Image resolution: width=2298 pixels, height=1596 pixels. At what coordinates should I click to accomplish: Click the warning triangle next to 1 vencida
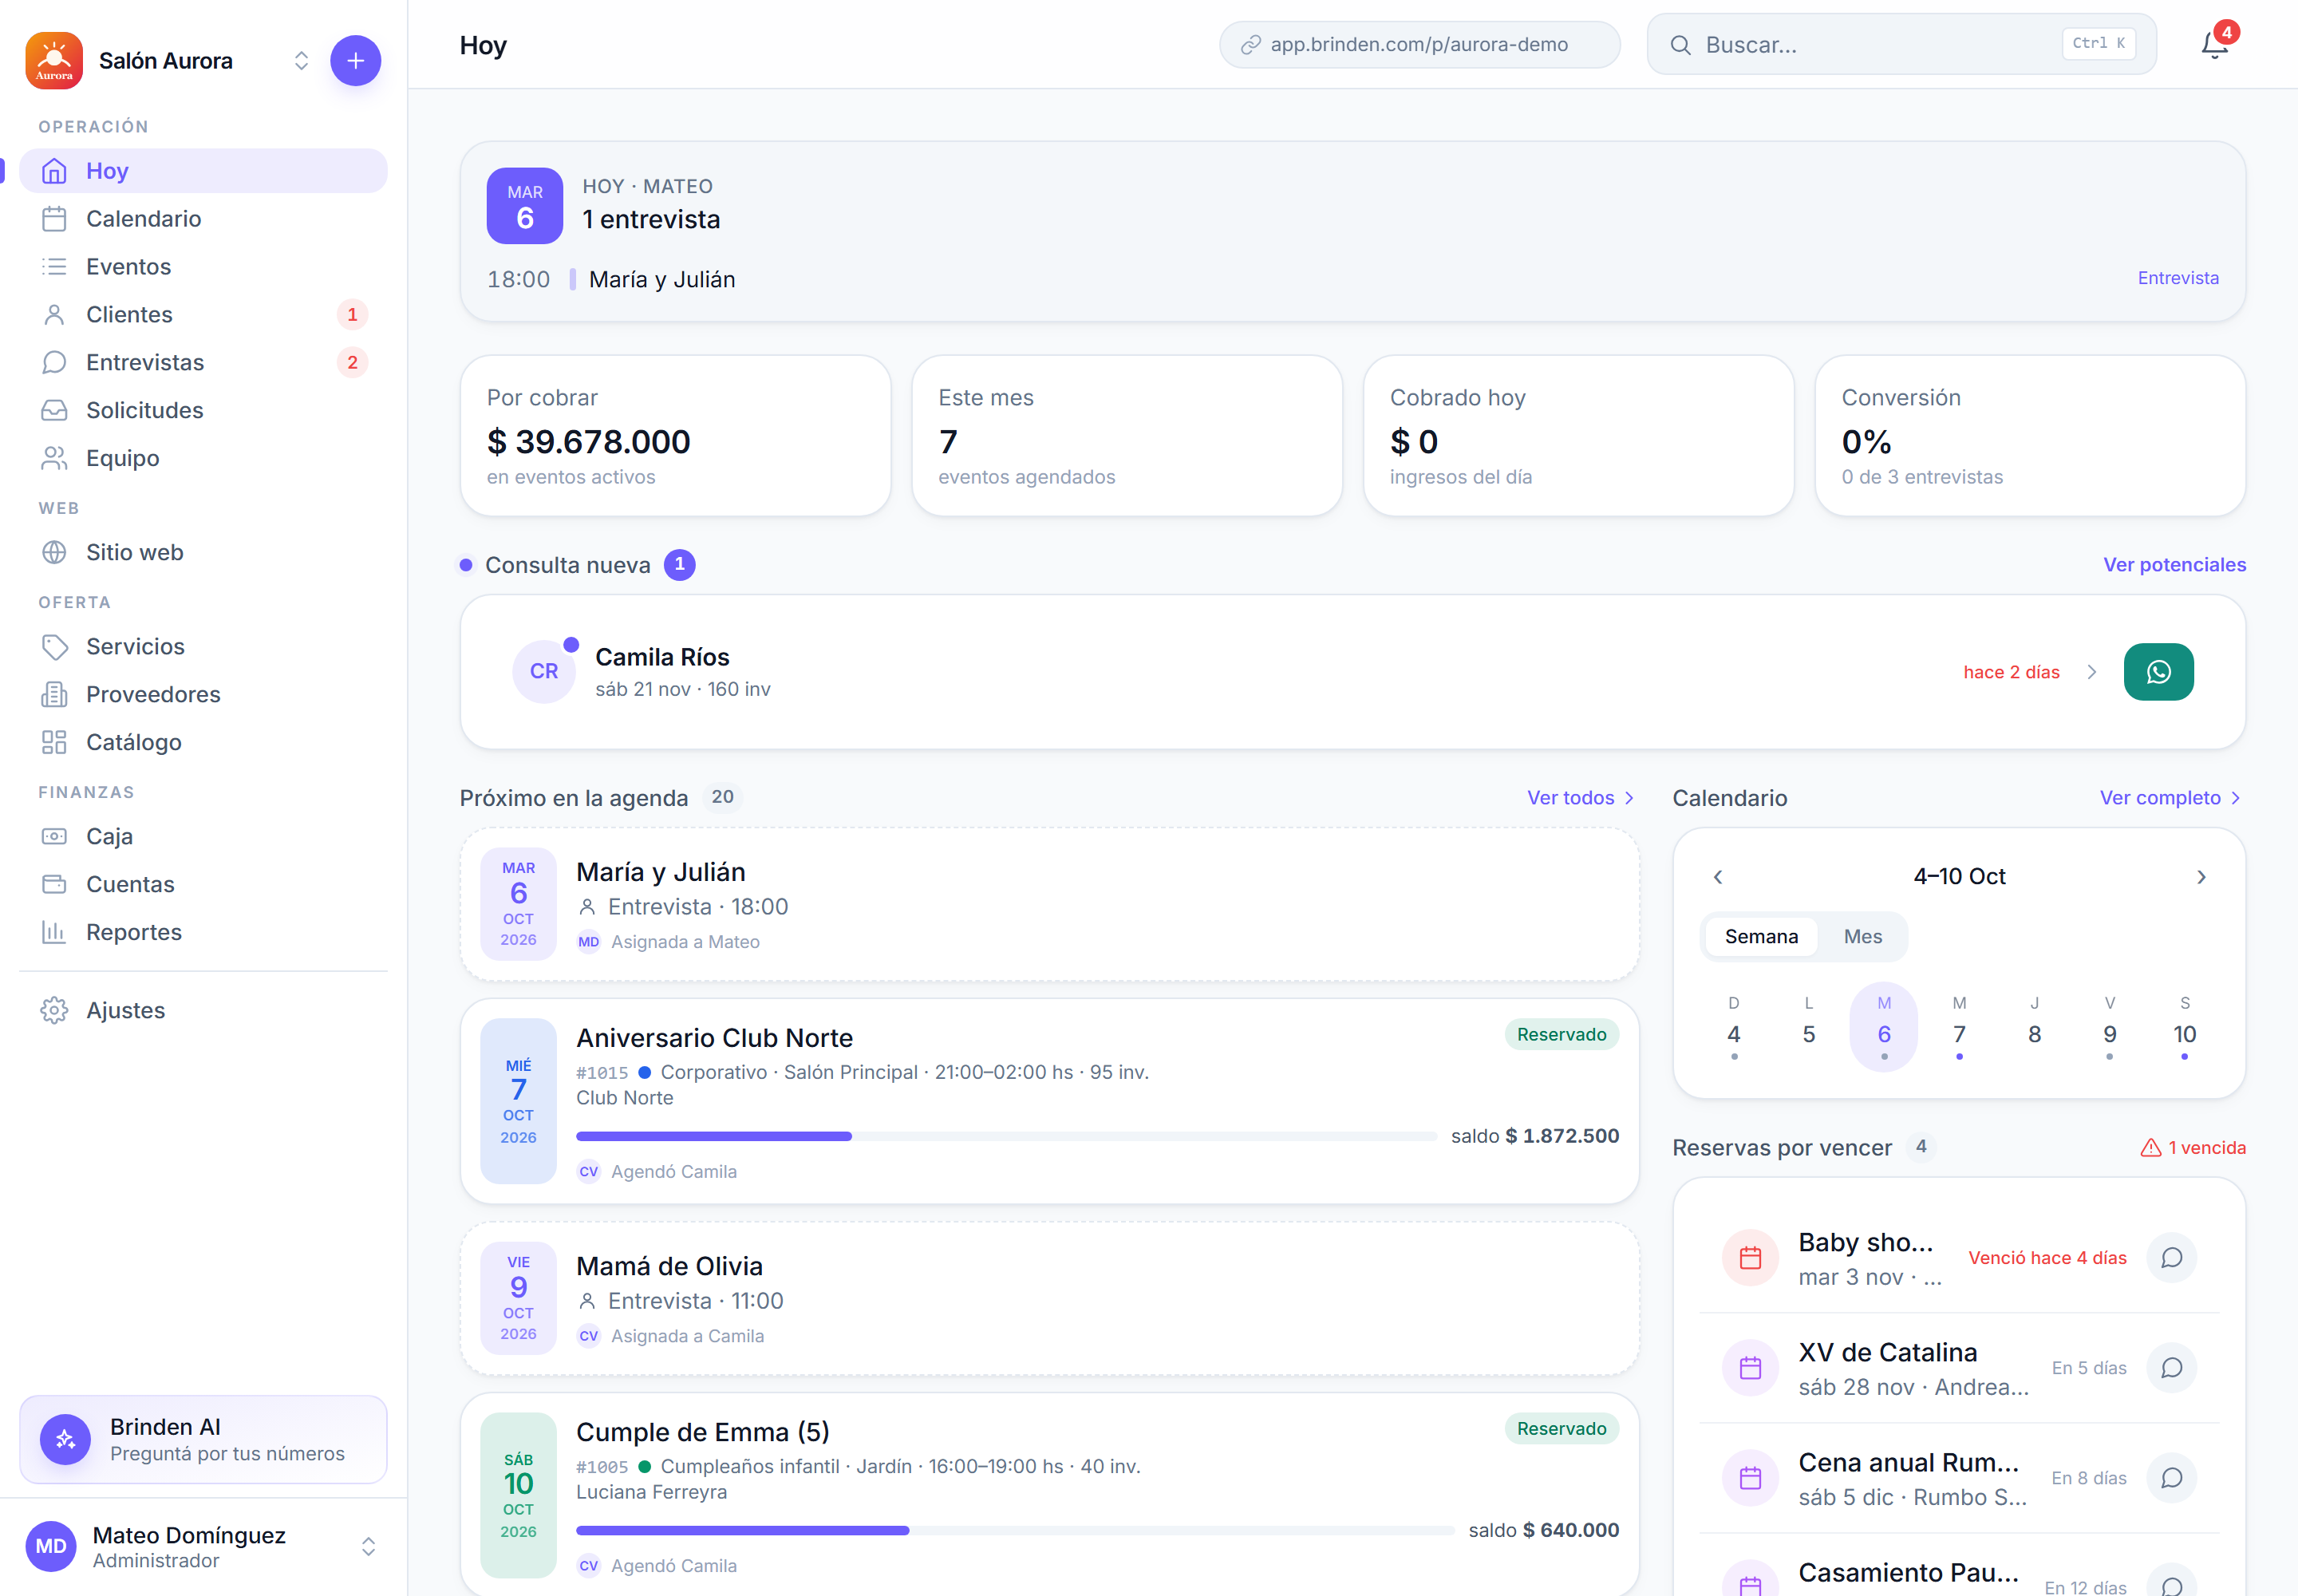(x=2150, y=1148)
